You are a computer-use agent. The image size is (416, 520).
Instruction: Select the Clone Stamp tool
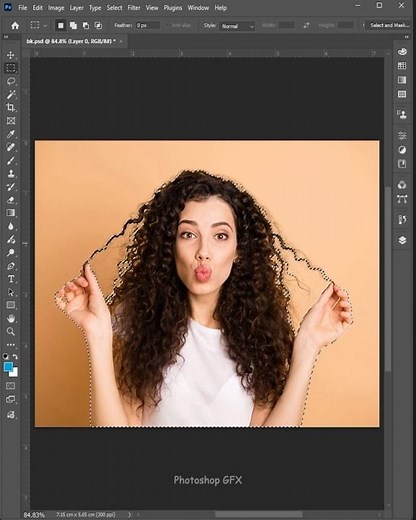11,173
